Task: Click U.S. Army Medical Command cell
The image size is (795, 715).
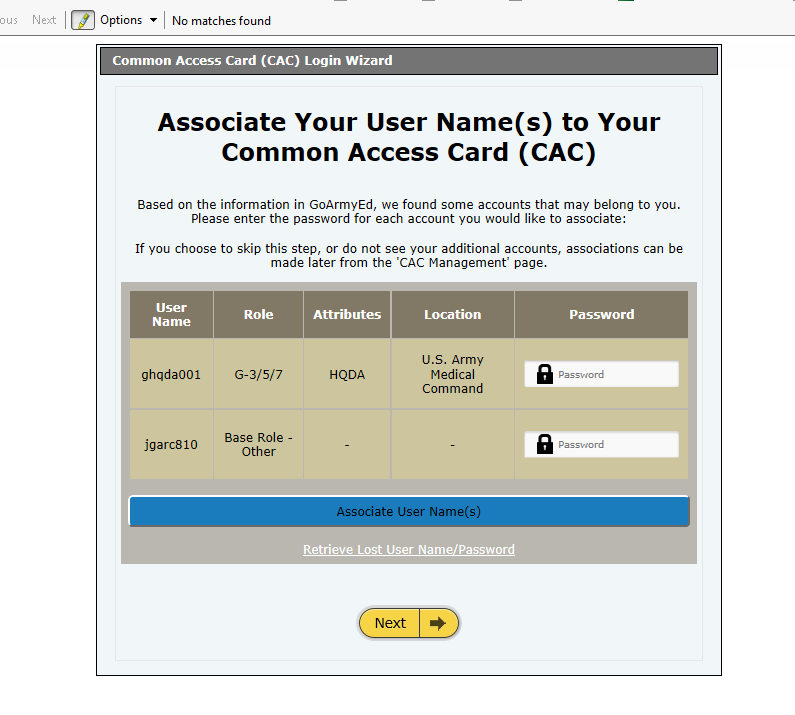Action: [453, 374]
